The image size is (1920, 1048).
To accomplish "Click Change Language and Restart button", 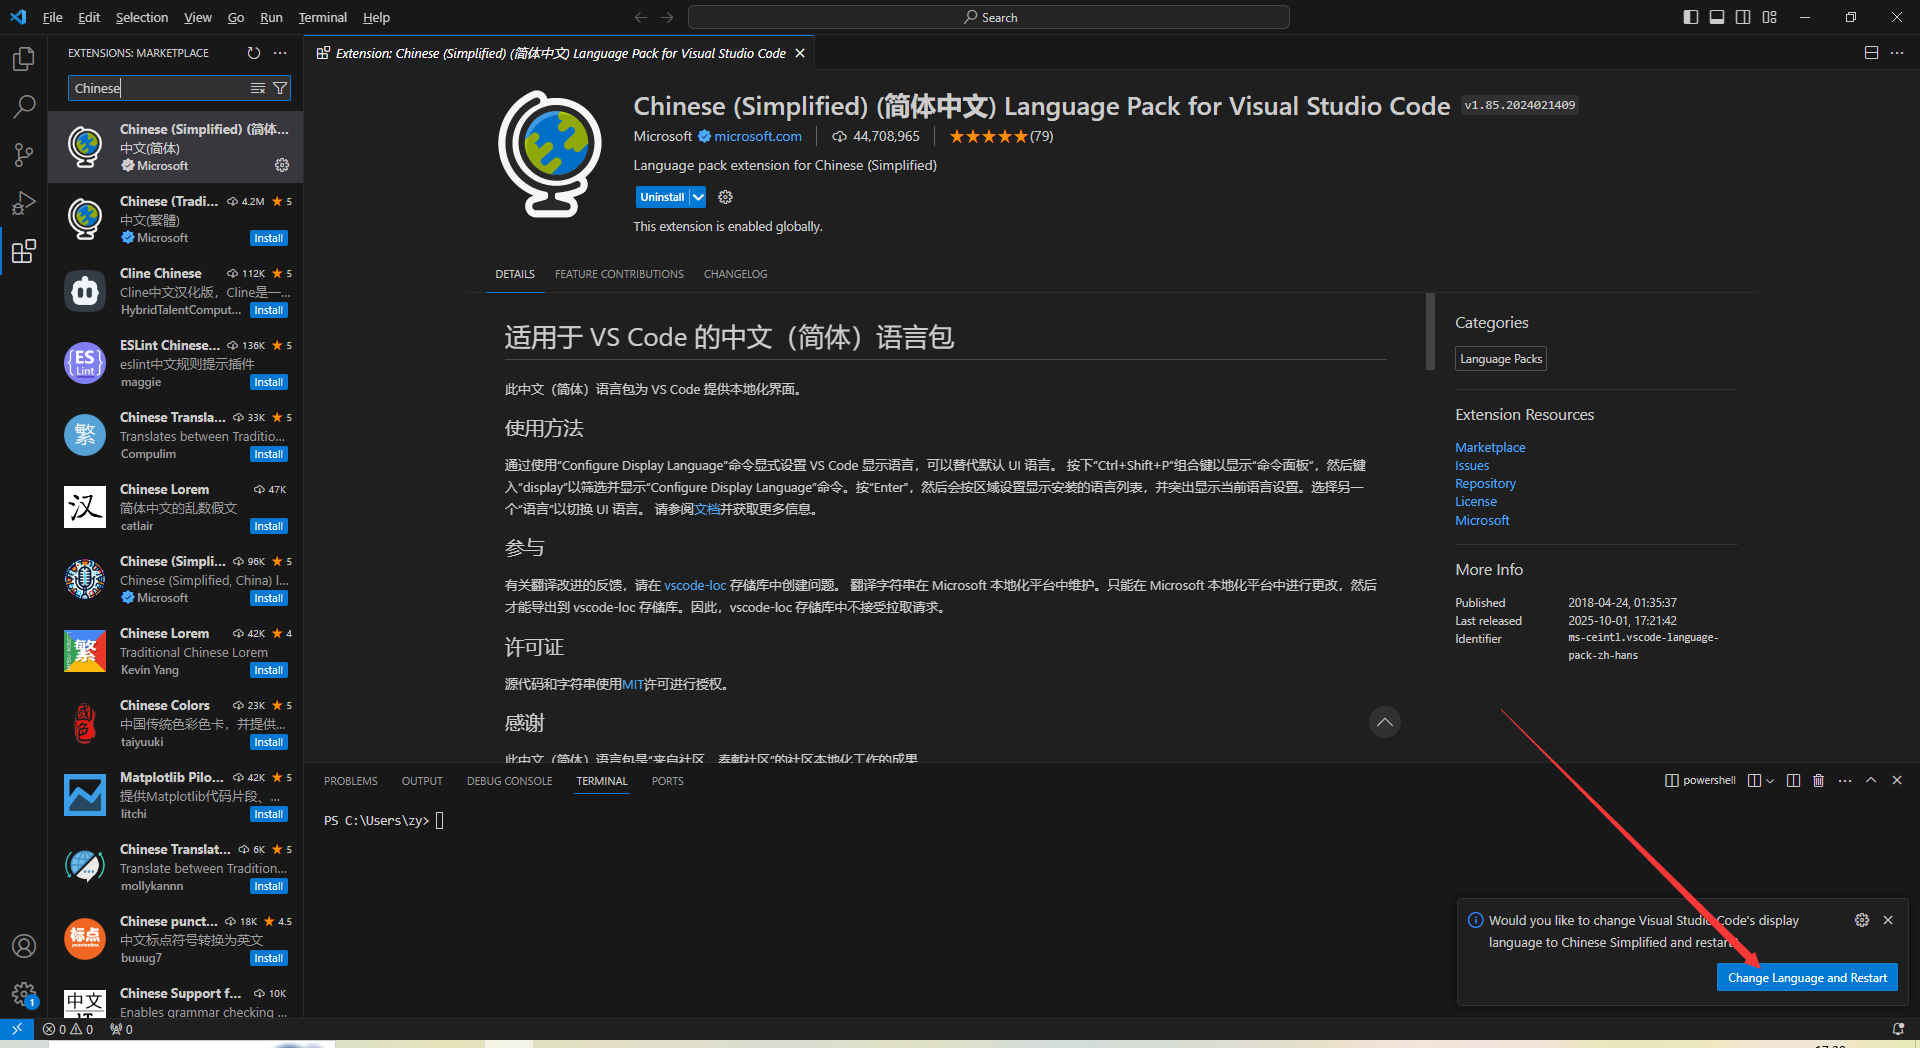I will (x=1807, y=978).
